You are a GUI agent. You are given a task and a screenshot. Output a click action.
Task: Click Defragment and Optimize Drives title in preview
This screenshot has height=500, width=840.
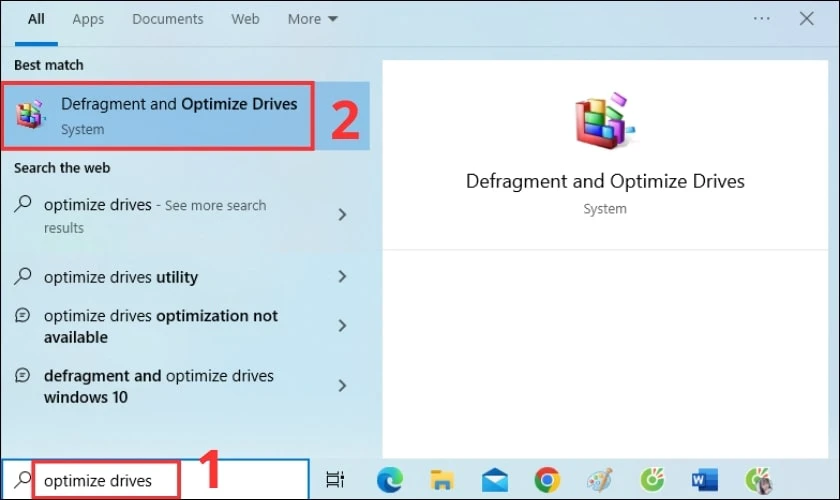pyautogui.click(x=605, y=181)
